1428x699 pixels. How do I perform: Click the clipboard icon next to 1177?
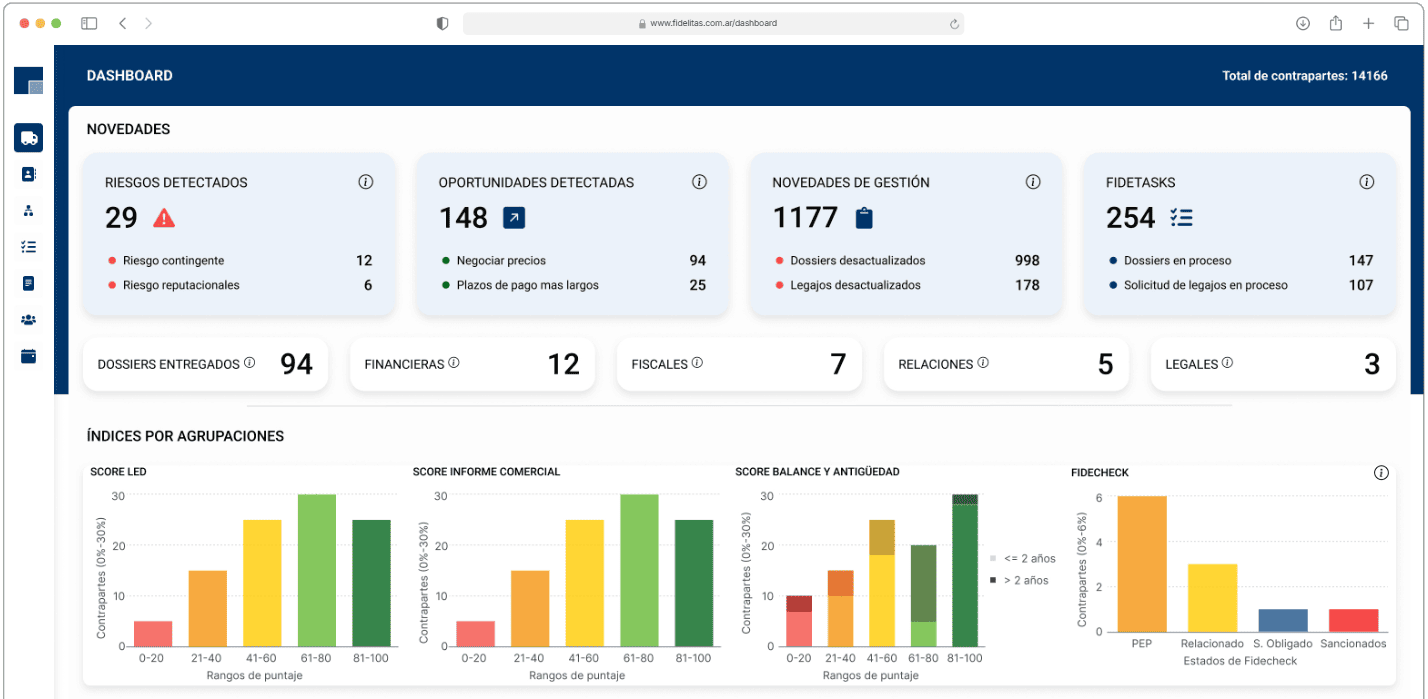click(863, 217)
